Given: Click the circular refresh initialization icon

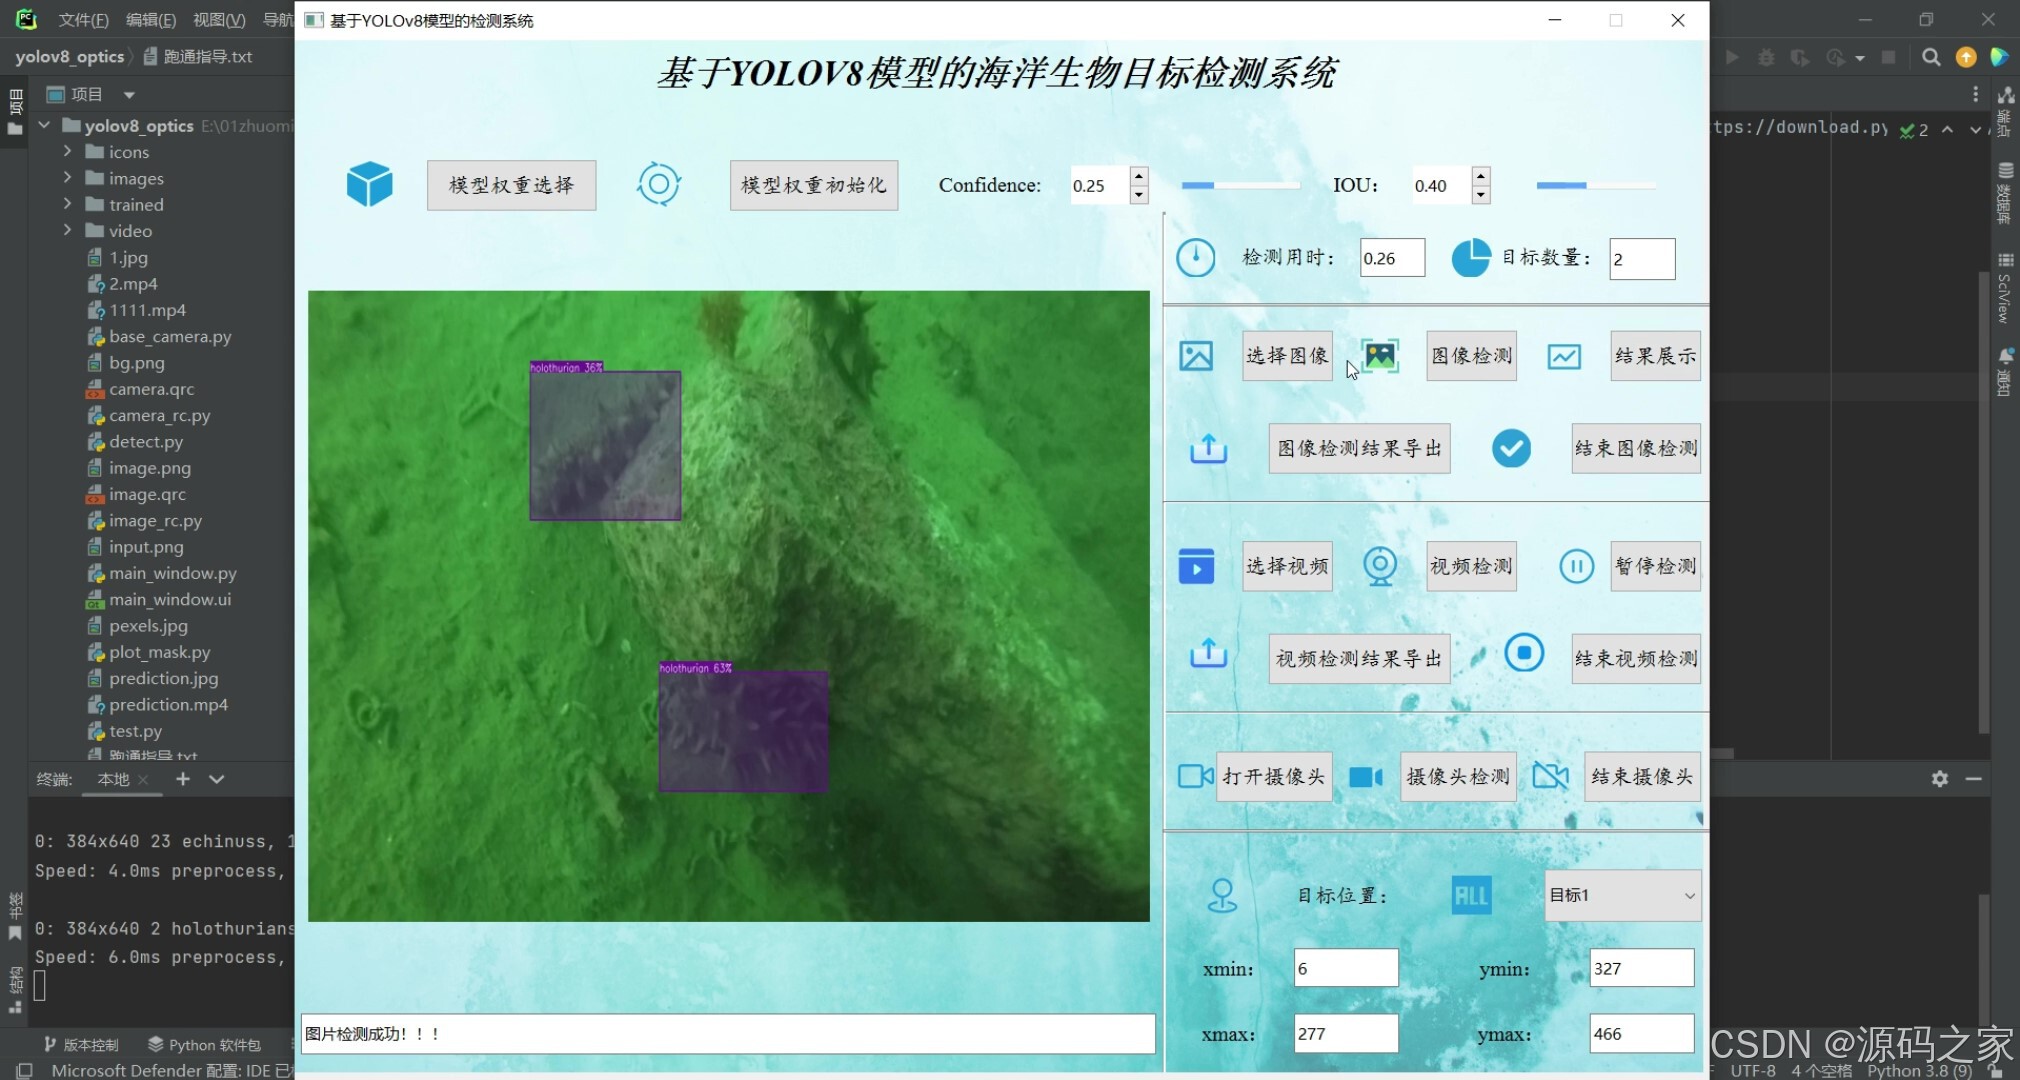Looking at the screenshot, I should (x=658, y=185).
